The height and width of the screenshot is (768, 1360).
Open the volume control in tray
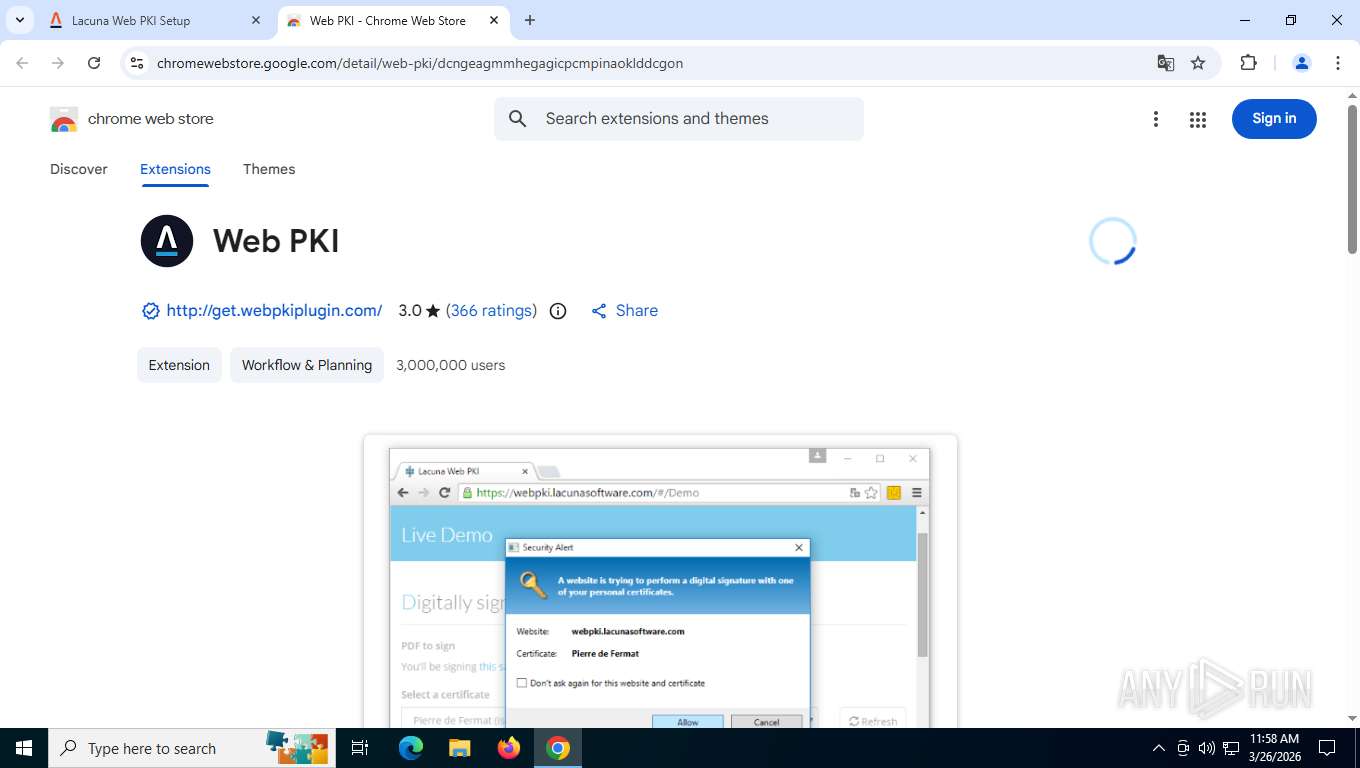point(1206,748)
